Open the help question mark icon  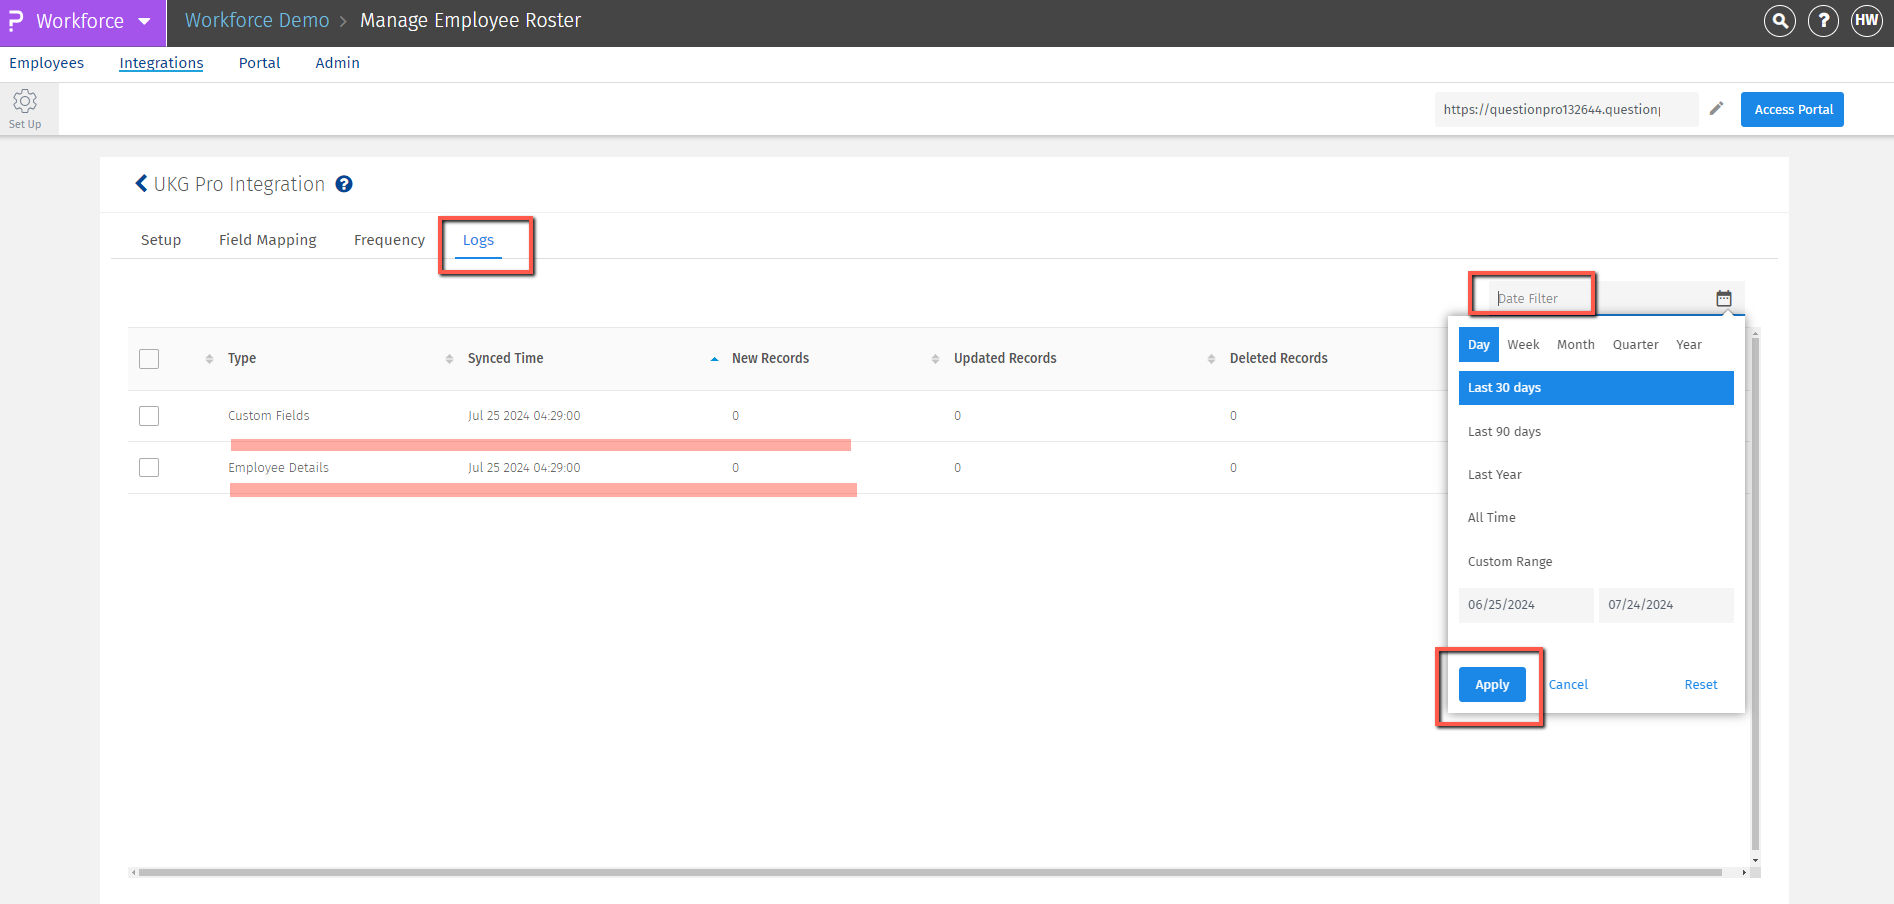coord(1823,21)
